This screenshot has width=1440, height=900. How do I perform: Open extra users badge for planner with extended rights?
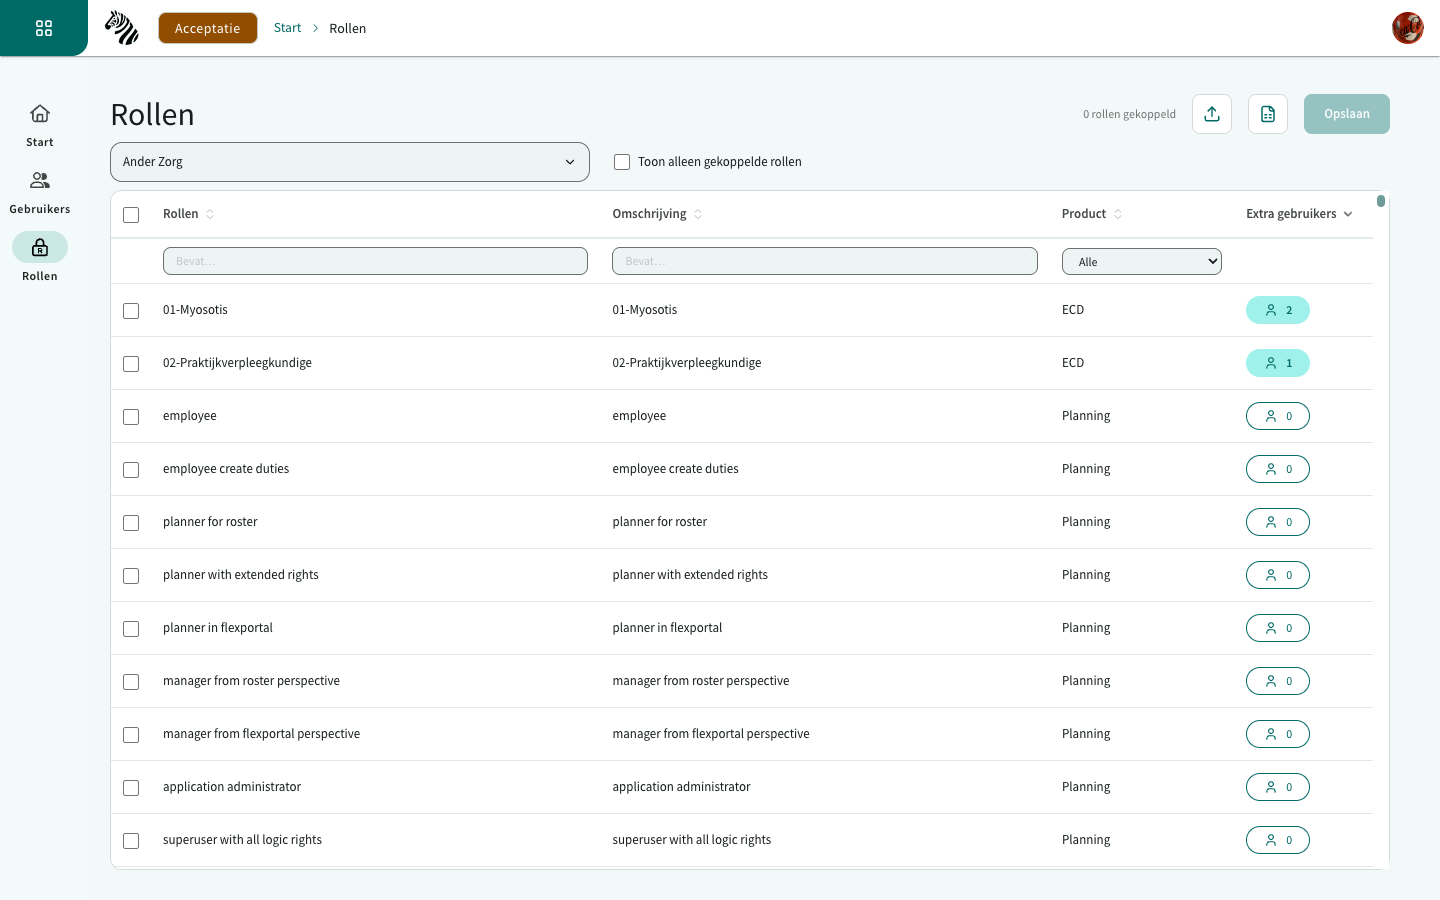[1278, 575]
